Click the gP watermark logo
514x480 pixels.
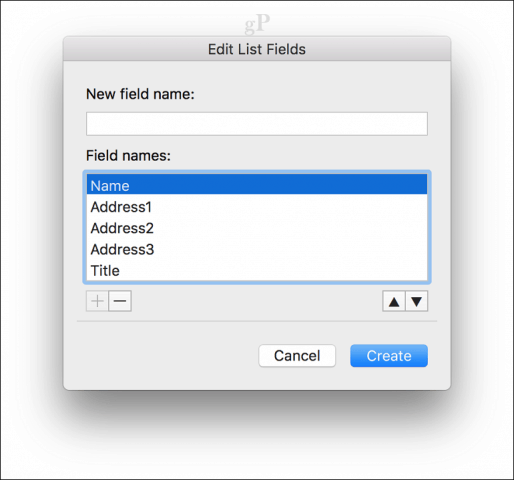(257, 24)
